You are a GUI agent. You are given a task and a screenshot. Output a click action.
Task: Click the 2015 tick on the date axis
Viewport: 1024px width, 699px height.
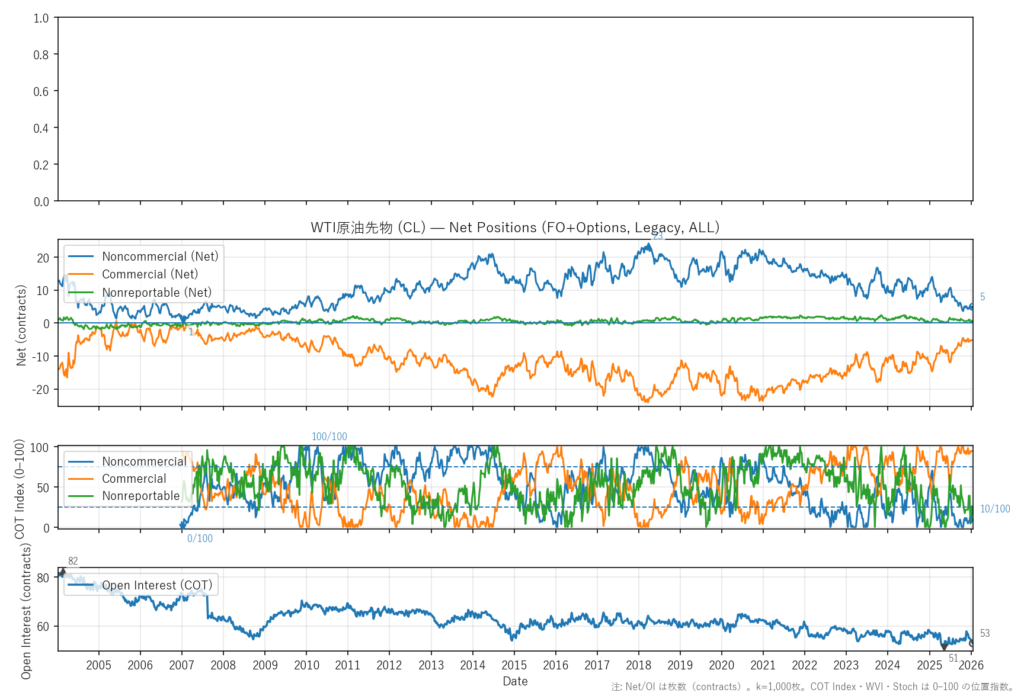514,664
